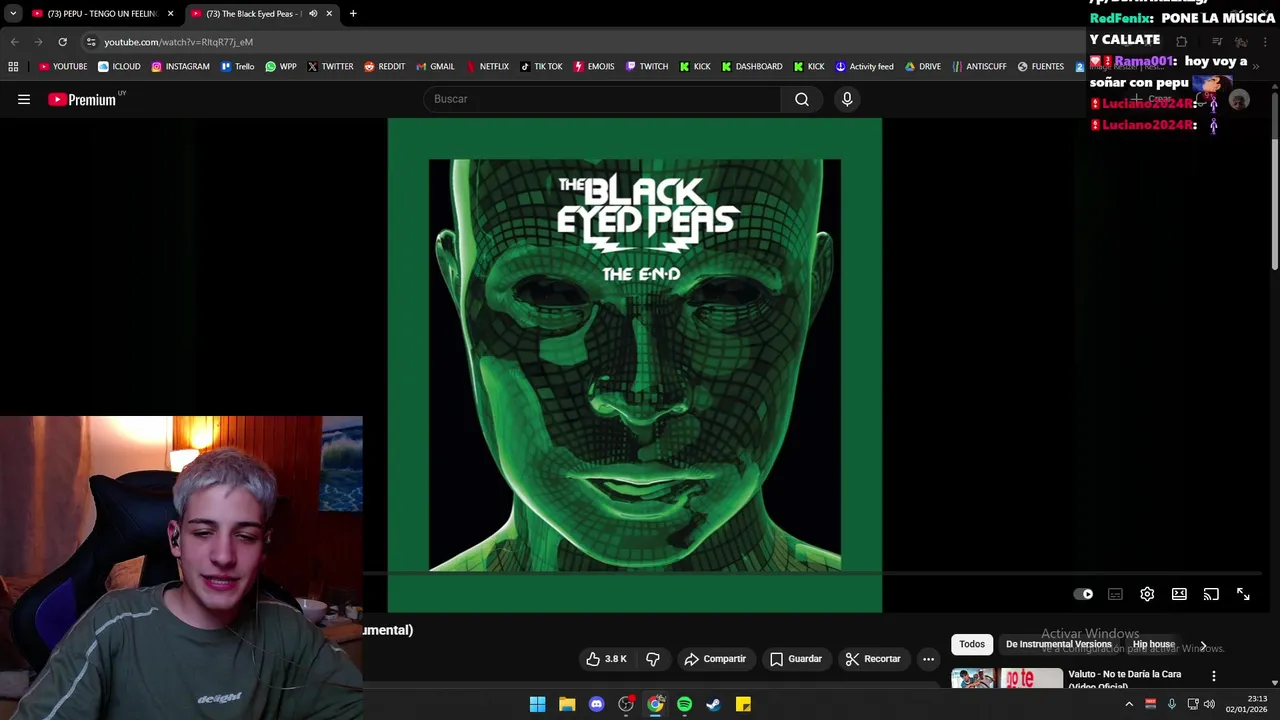Open the EMOJIS bookmark

point(594,67)
